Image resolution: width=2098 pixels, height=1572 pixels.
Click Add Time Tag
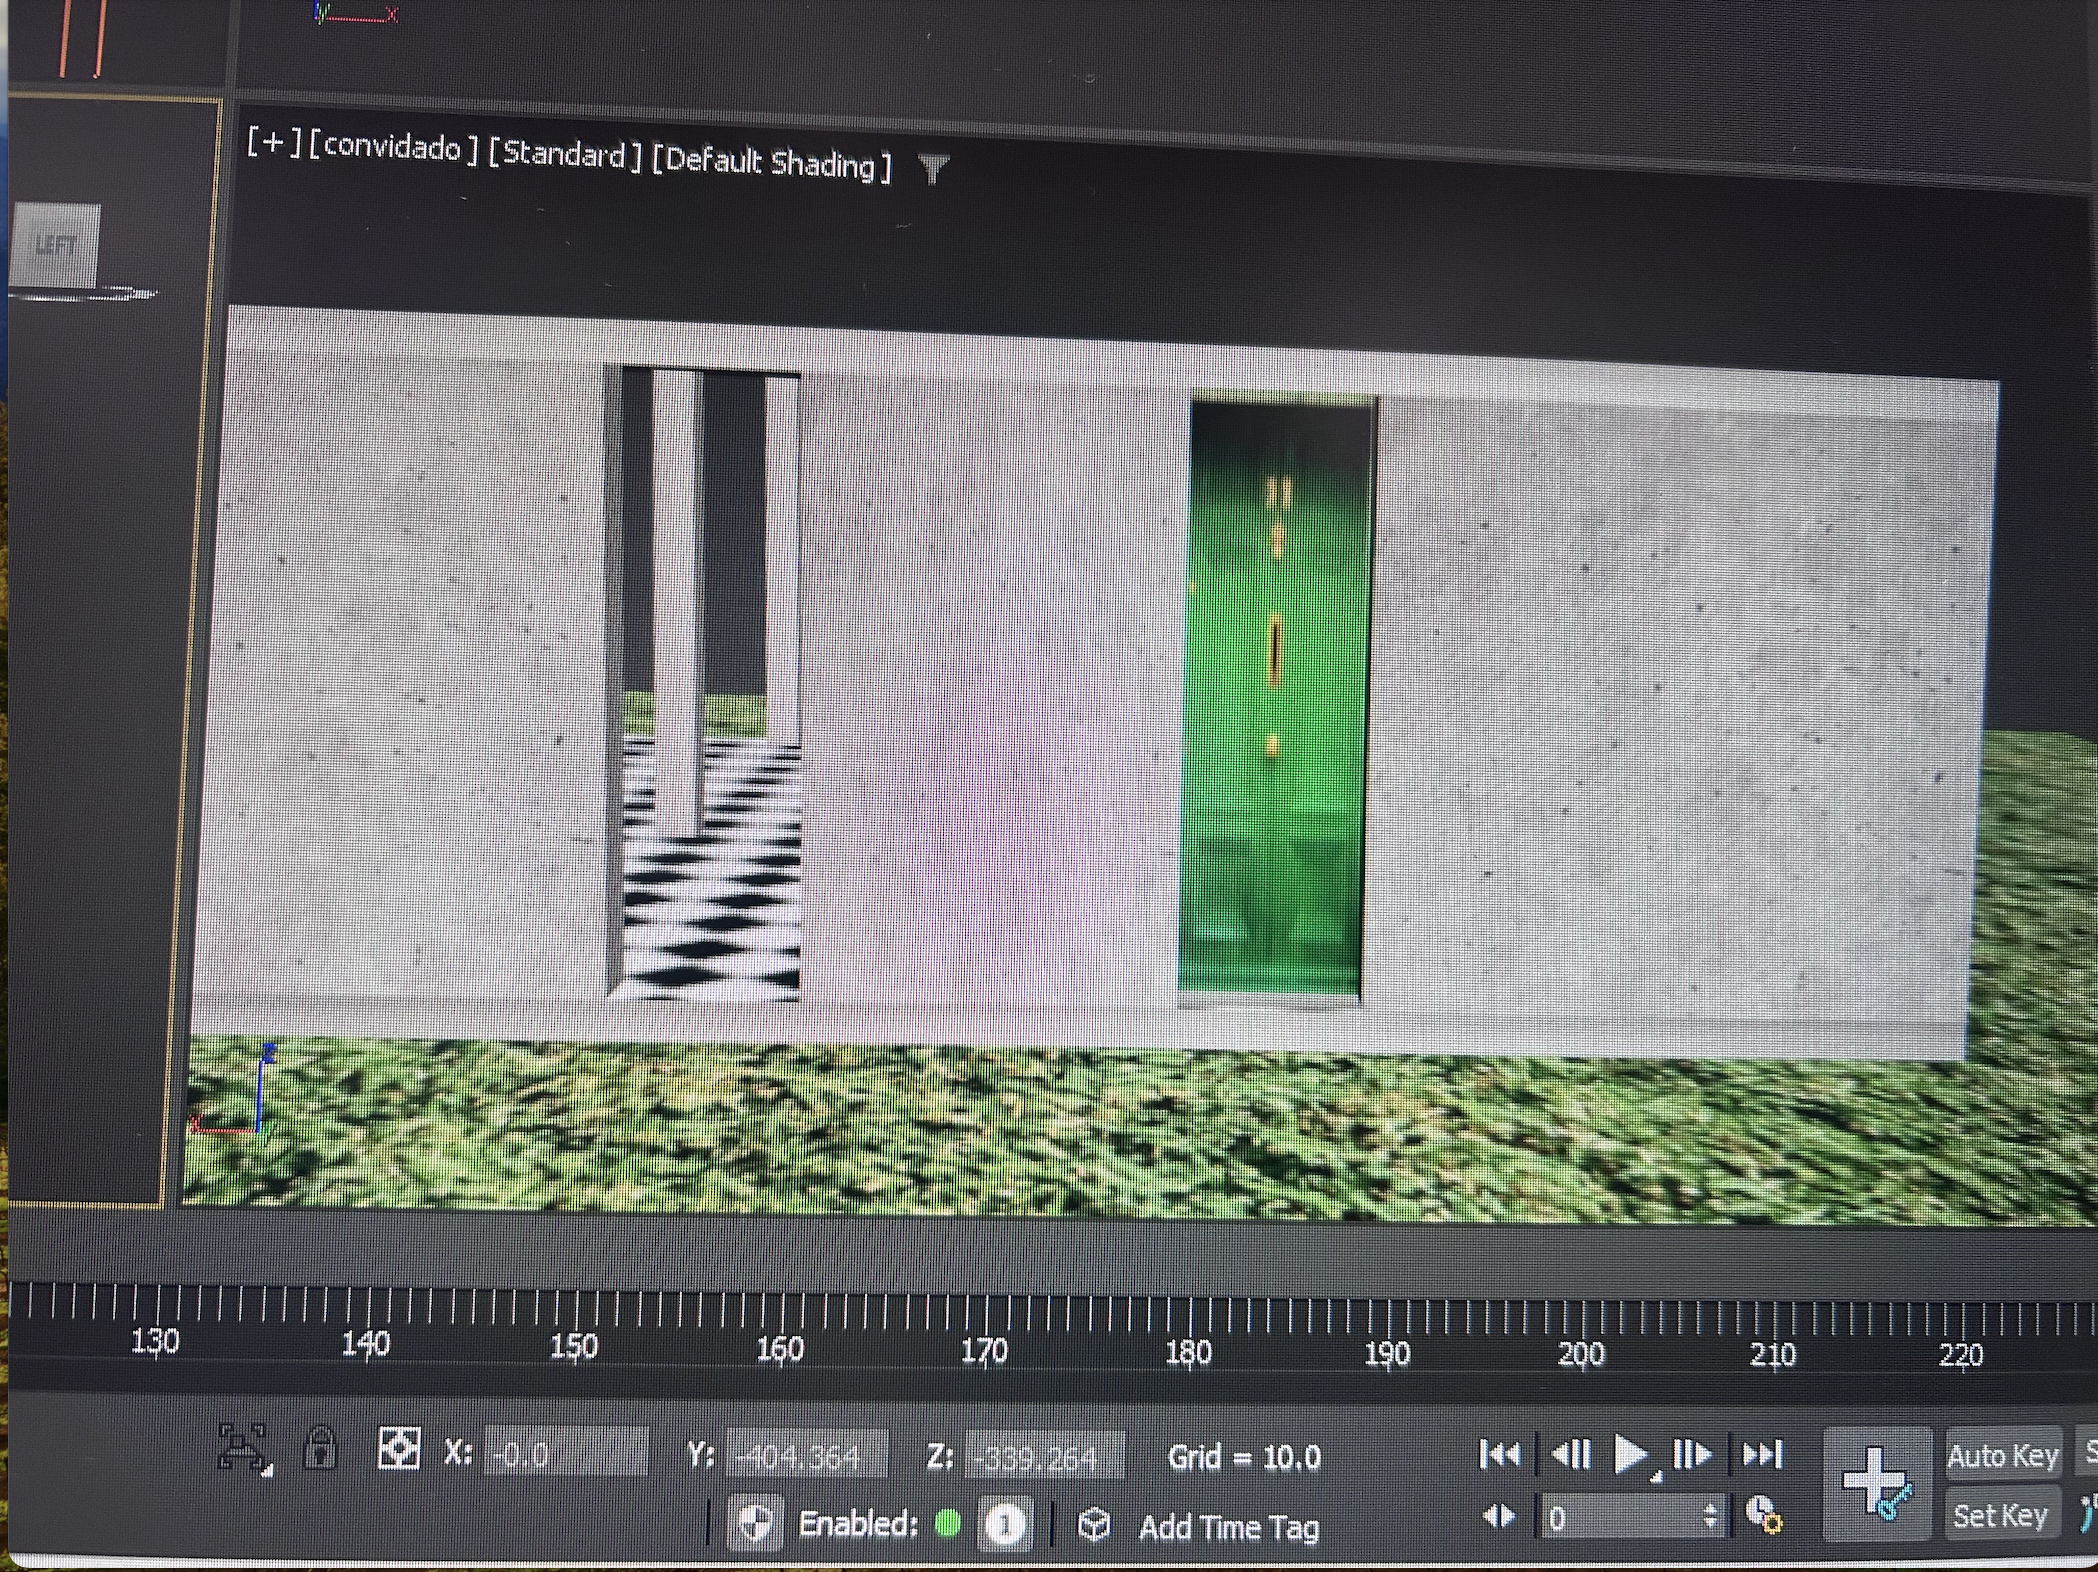point(1228,1527)
